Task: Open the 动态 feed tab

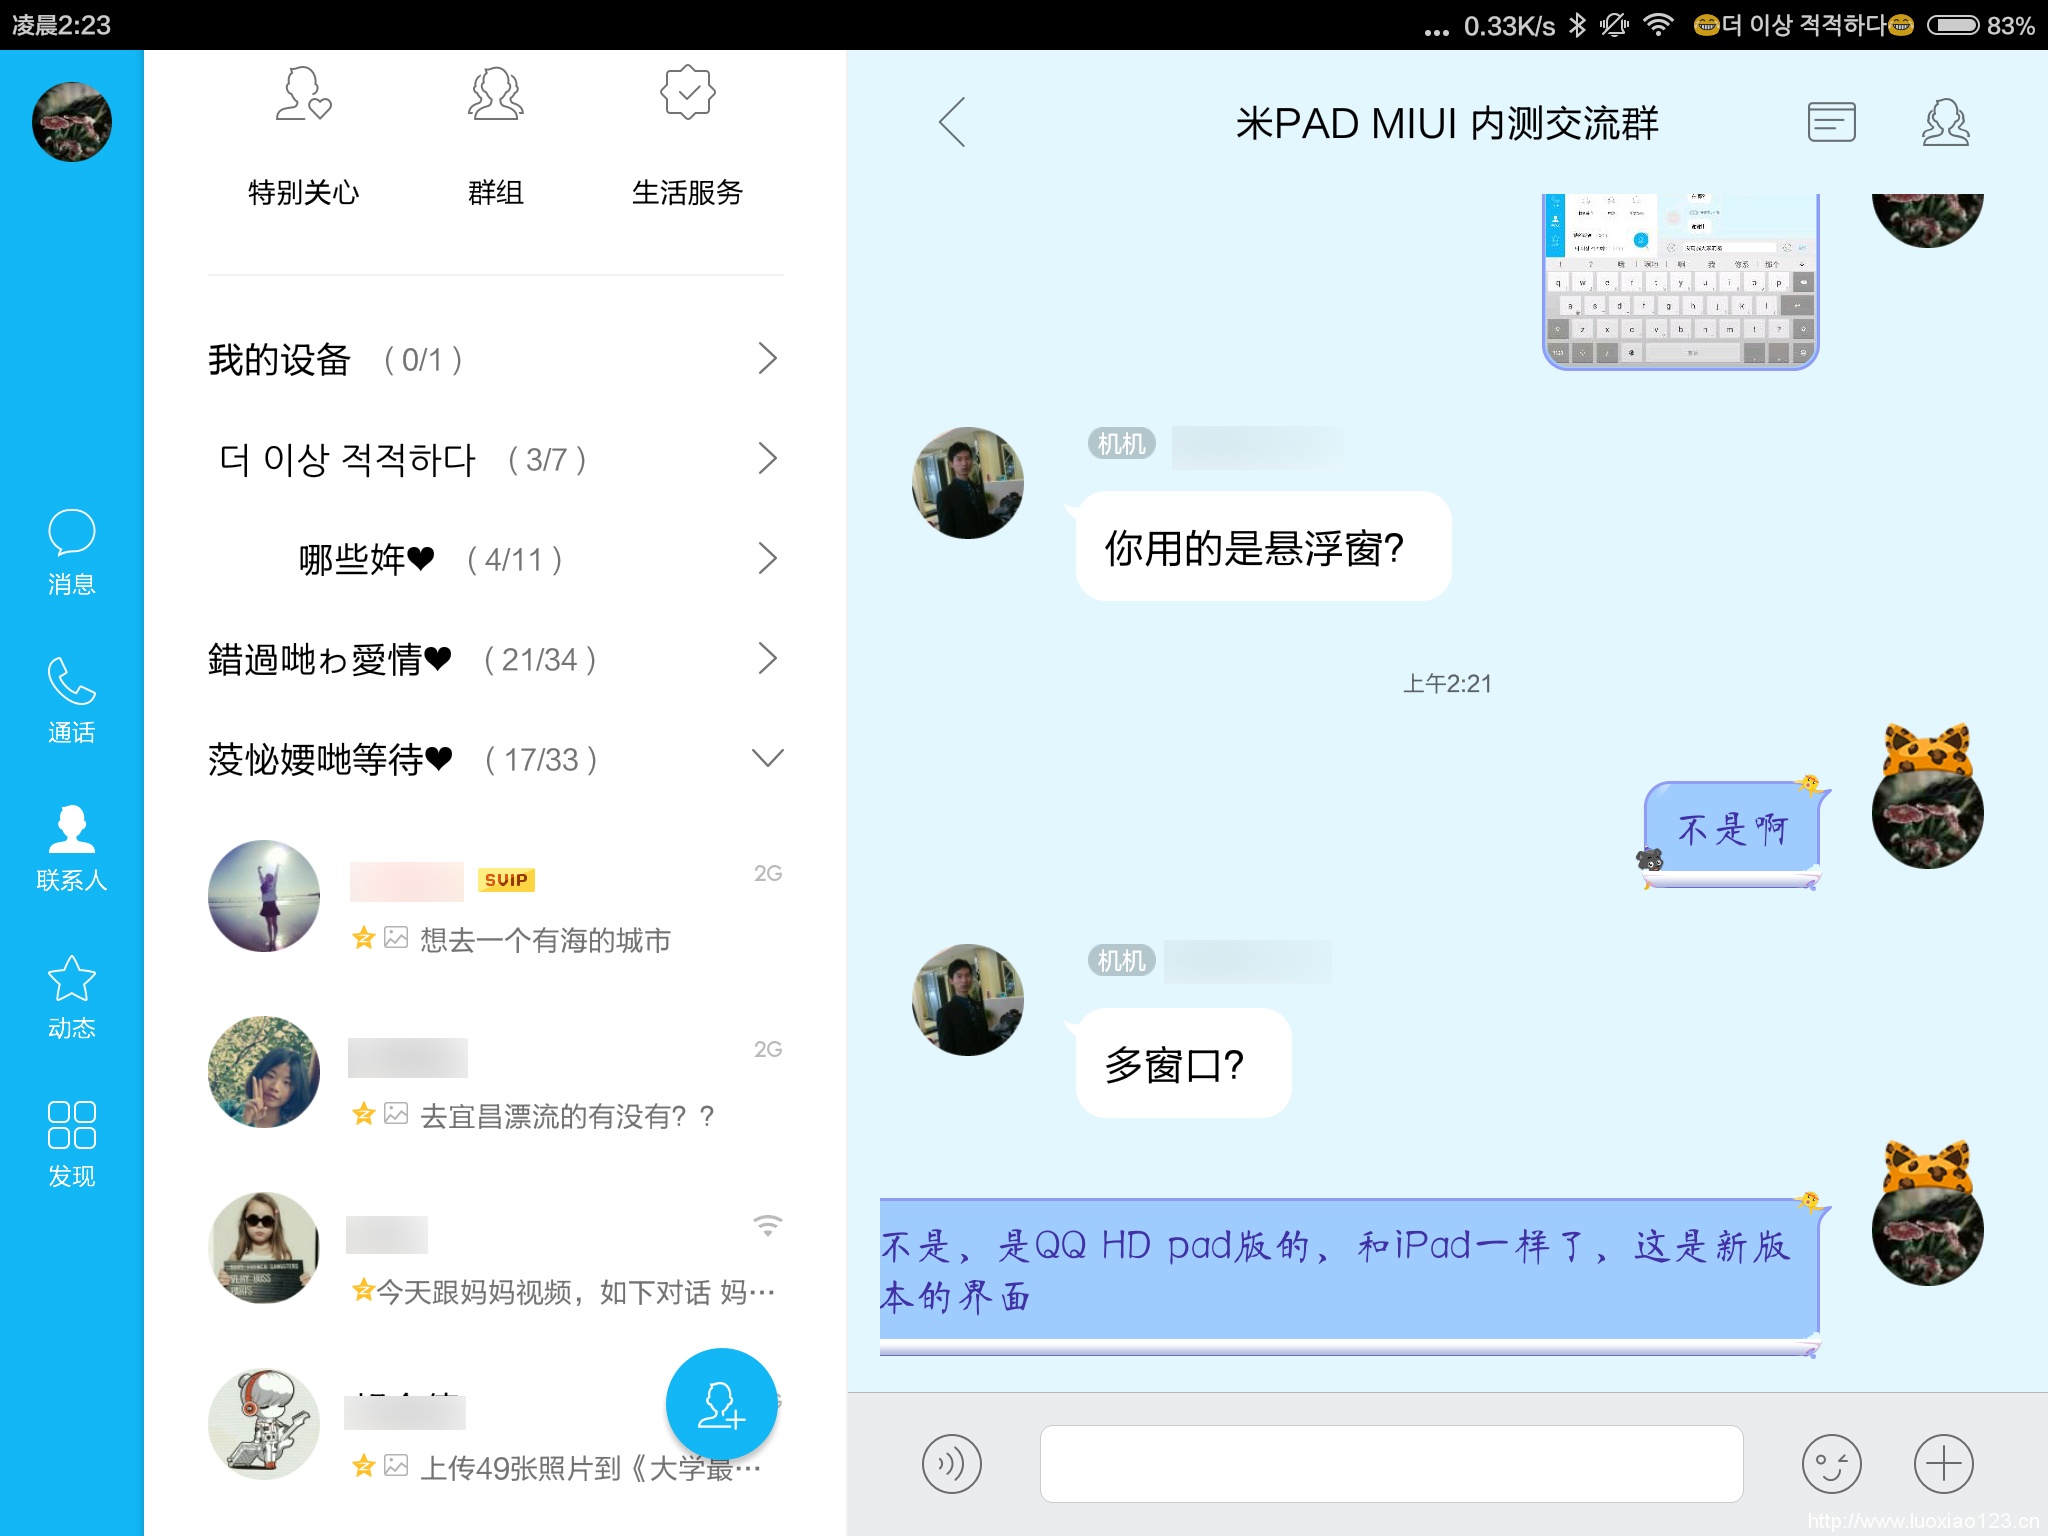Action: pyautogui.click(x=72, y=996)
